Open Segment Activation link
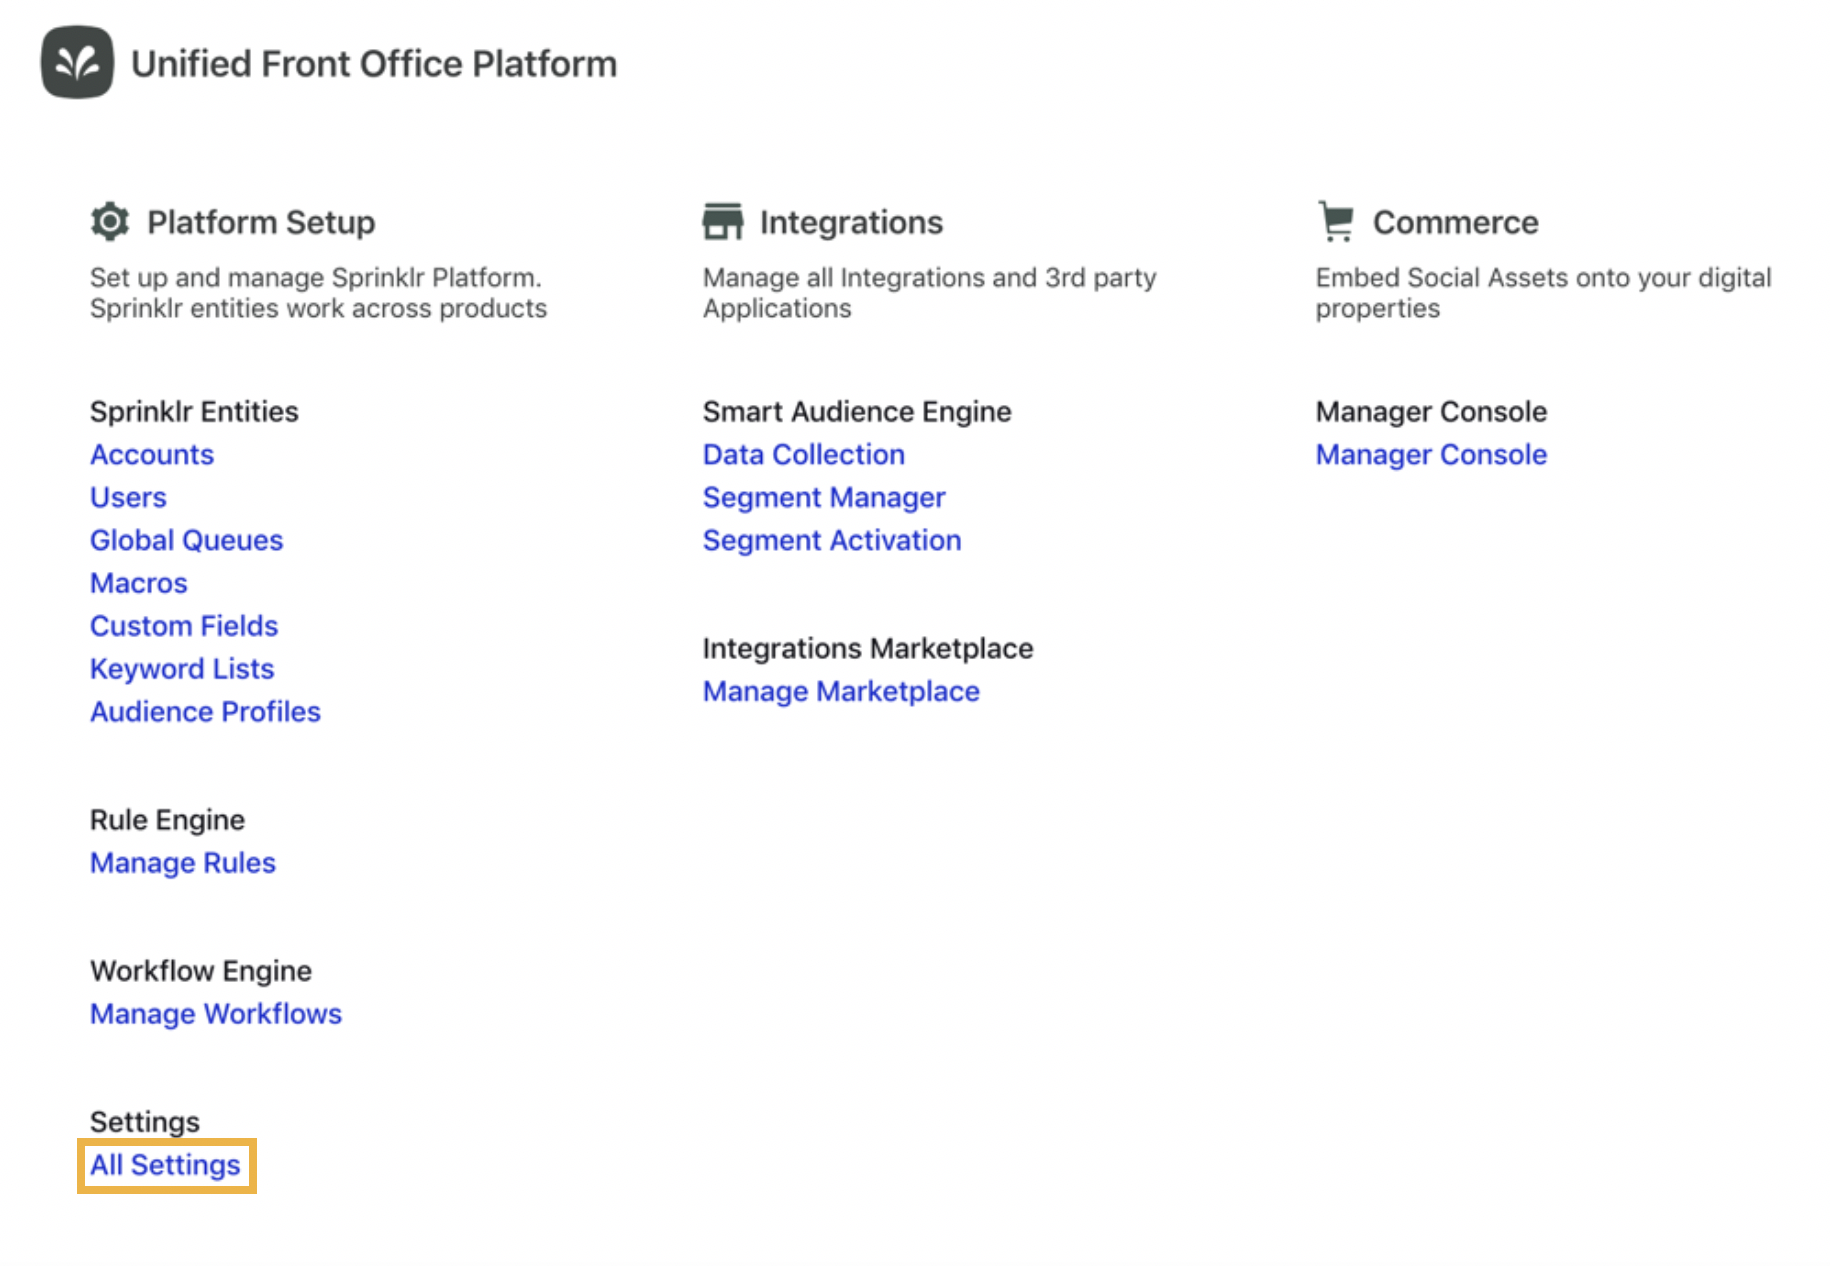This screenshot has width=1830, height=1266. pos(832,540)
